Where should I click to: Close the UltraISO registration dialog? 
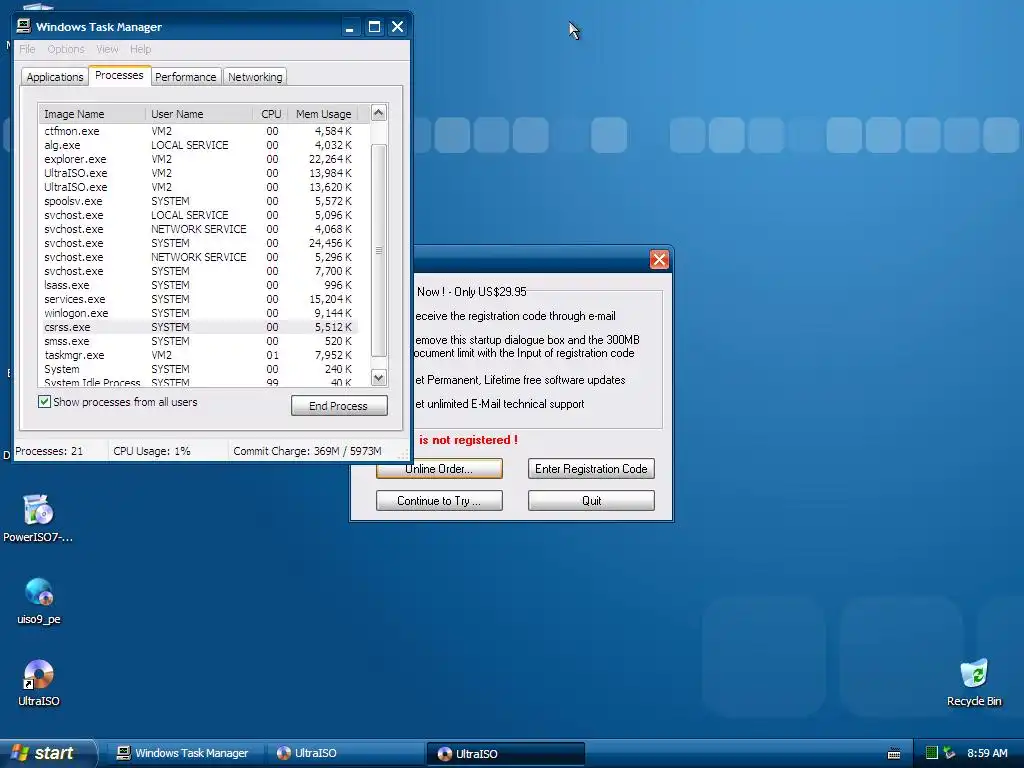coord(659,259)
